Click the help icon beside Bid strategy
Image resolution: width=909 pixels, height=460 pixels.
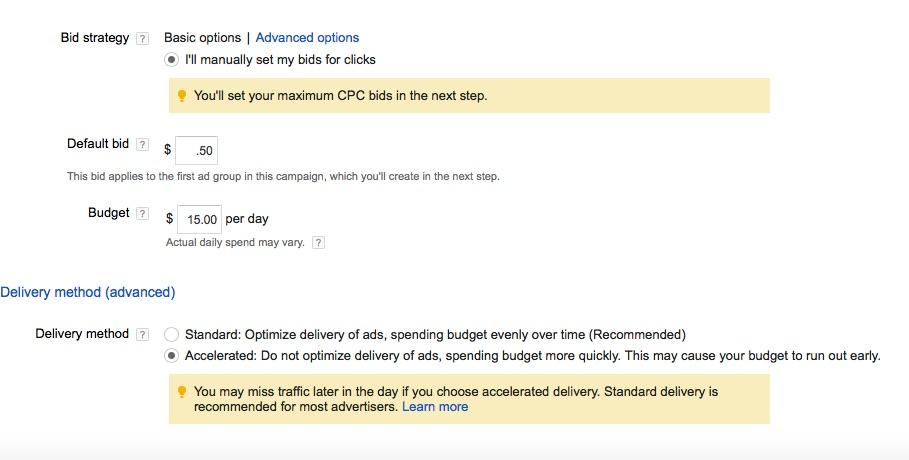tap(142, 39)
